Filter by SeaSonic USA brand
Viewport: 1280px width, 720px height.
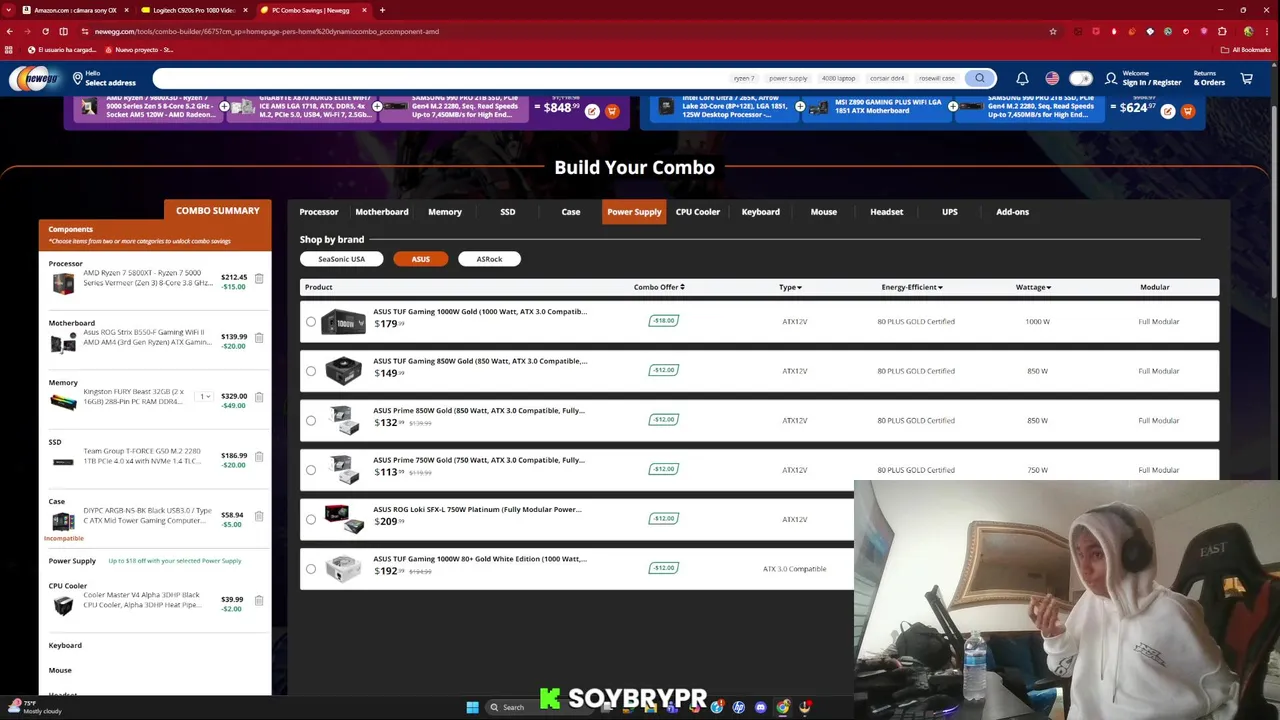click(x=341, y=259)
